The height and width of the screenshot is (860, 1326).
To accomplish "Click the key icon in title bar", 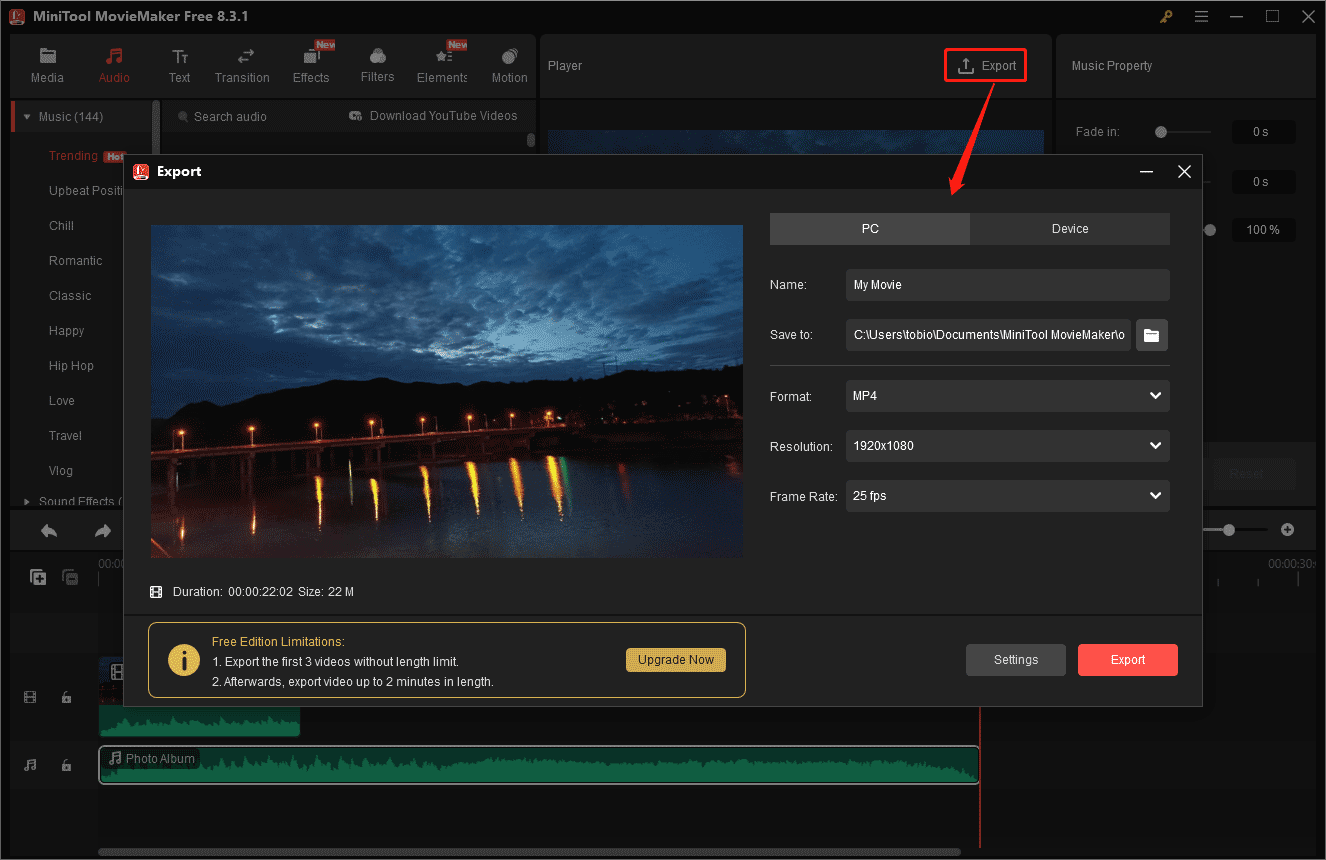I will [x=1166, y=17].
